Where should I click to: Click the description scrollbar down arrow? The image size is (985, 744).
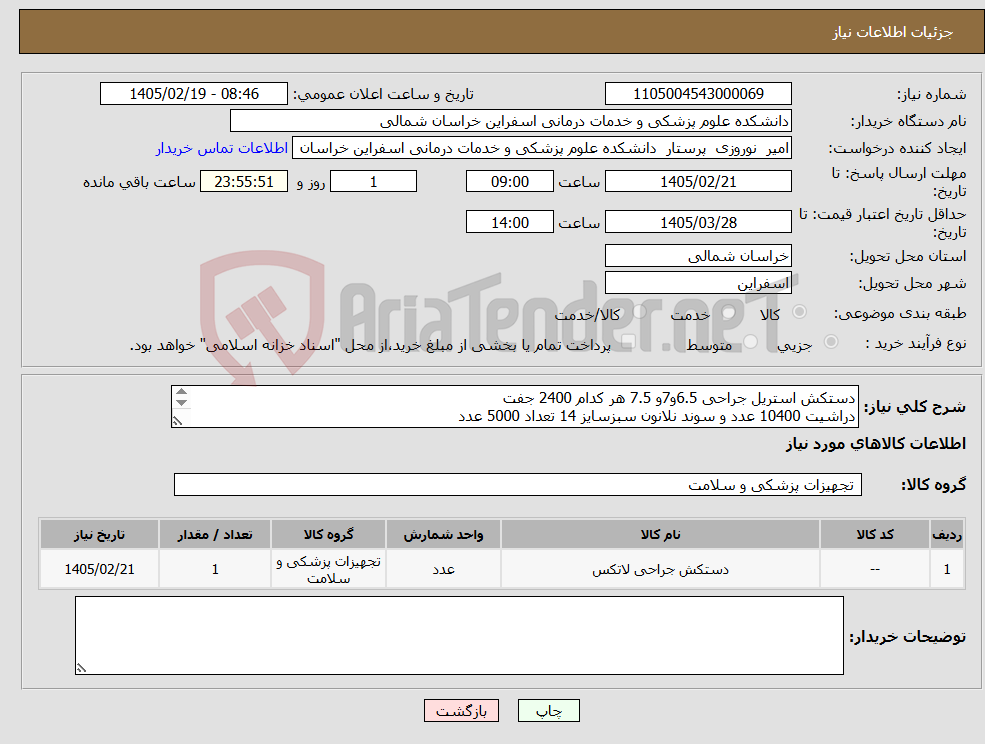click(181, 403)
